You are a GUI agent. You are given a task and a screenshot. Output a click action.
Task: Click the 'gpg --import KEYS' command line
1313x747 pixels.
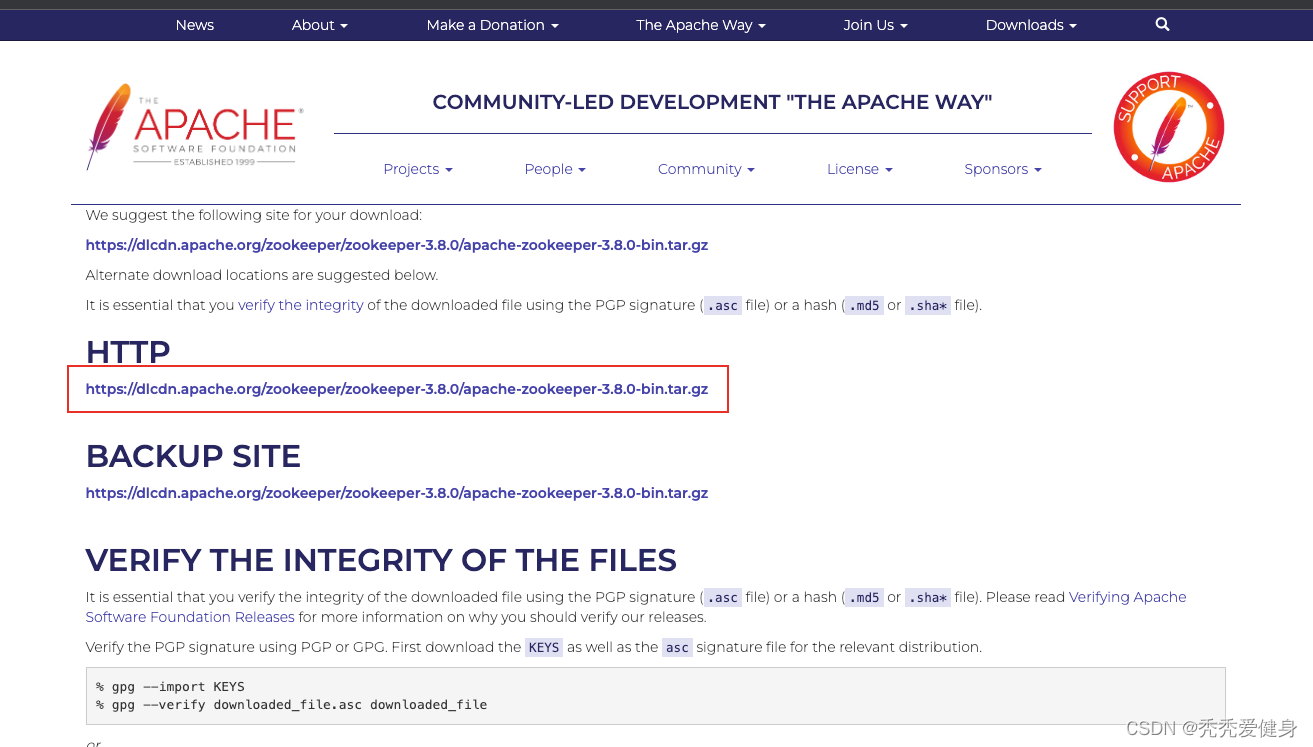tap(170, 687)
